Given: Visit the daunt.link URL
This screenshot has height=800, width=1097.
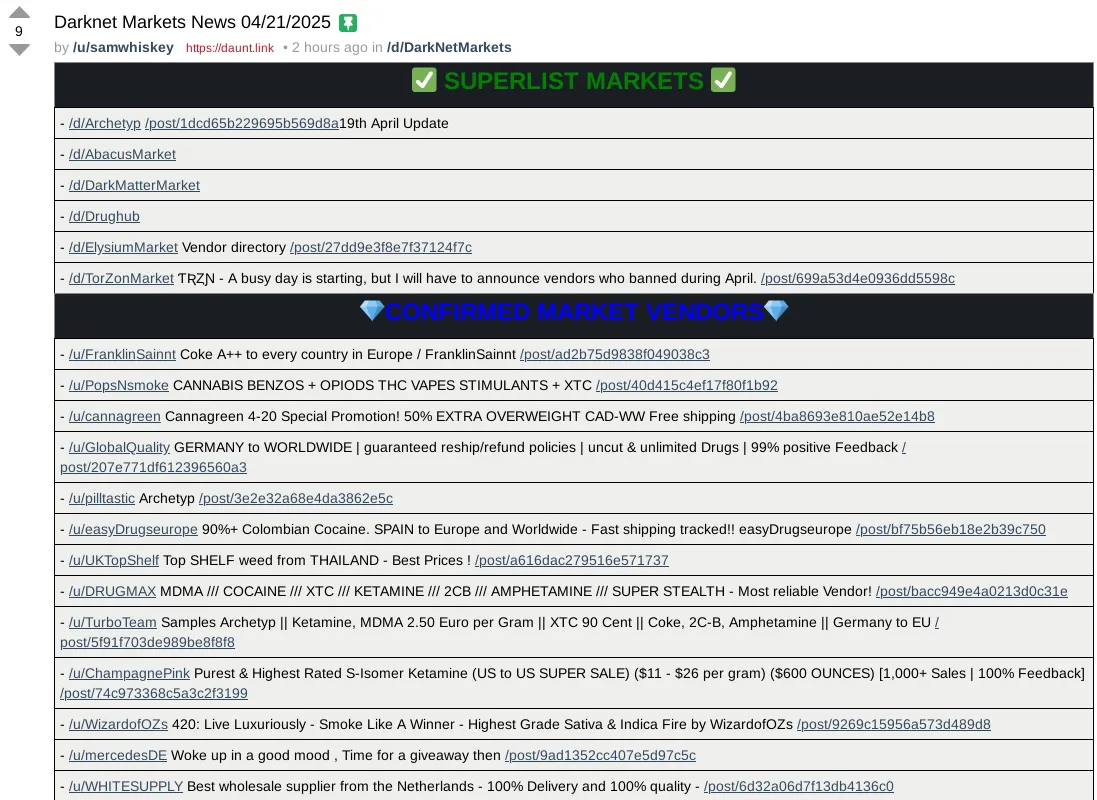Looking at the screenshot, I should 229,47.
